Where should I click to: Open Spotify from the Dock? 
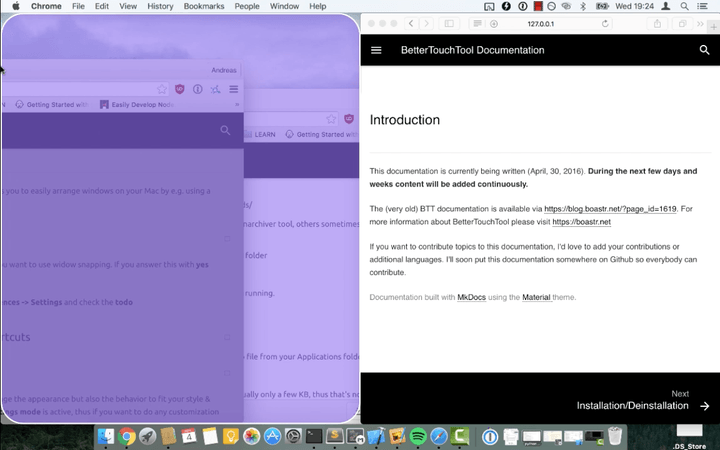click(x=418, y=436)
